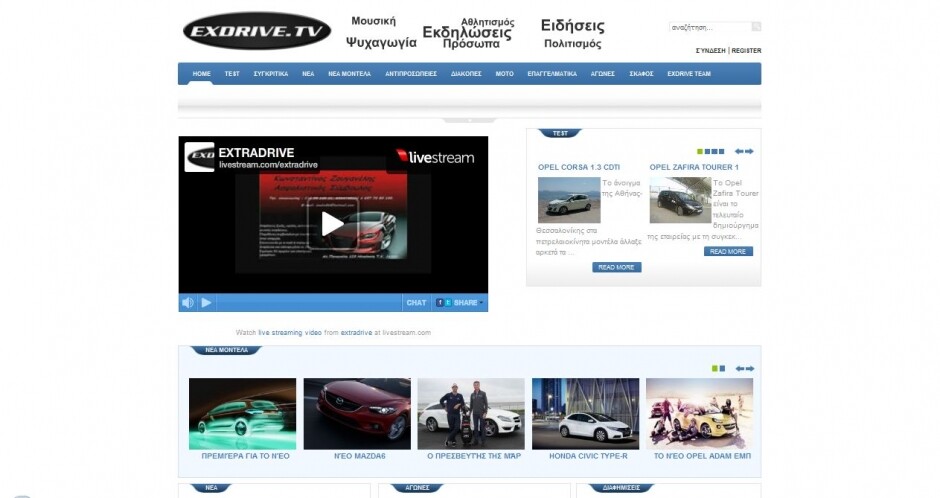The height and width of the screenshot is (498, 940).
Task: Click the small play icon in player bar
Action: coord(206,303)
